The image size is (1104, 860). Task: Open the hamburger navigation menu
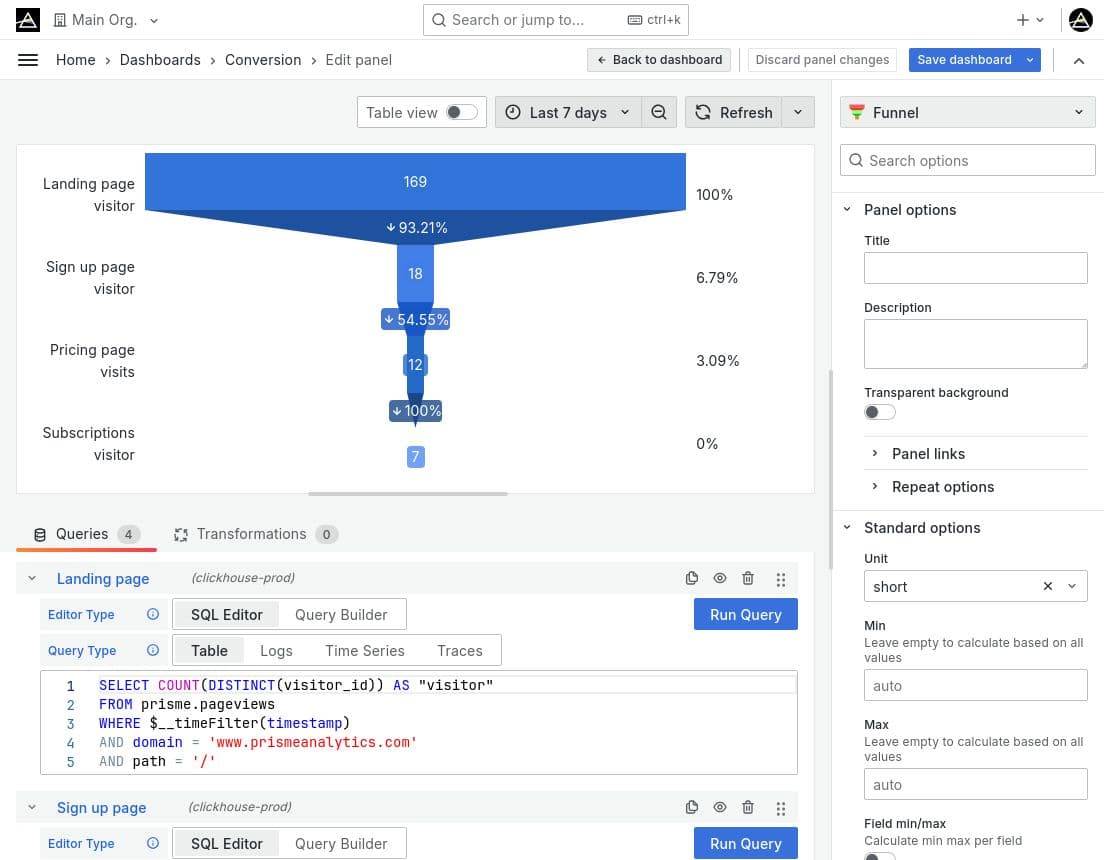point(28,60)
